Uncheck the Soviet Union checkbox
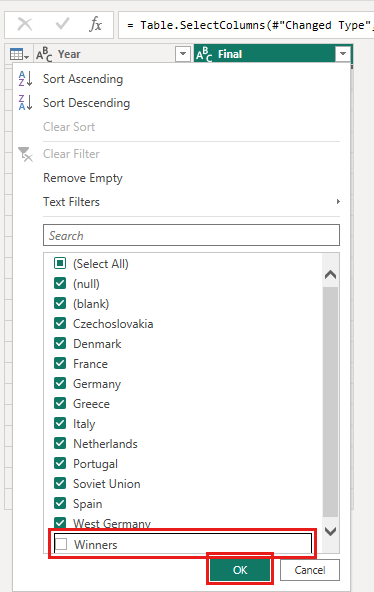374x592 pixels. (x=60, y=483)
